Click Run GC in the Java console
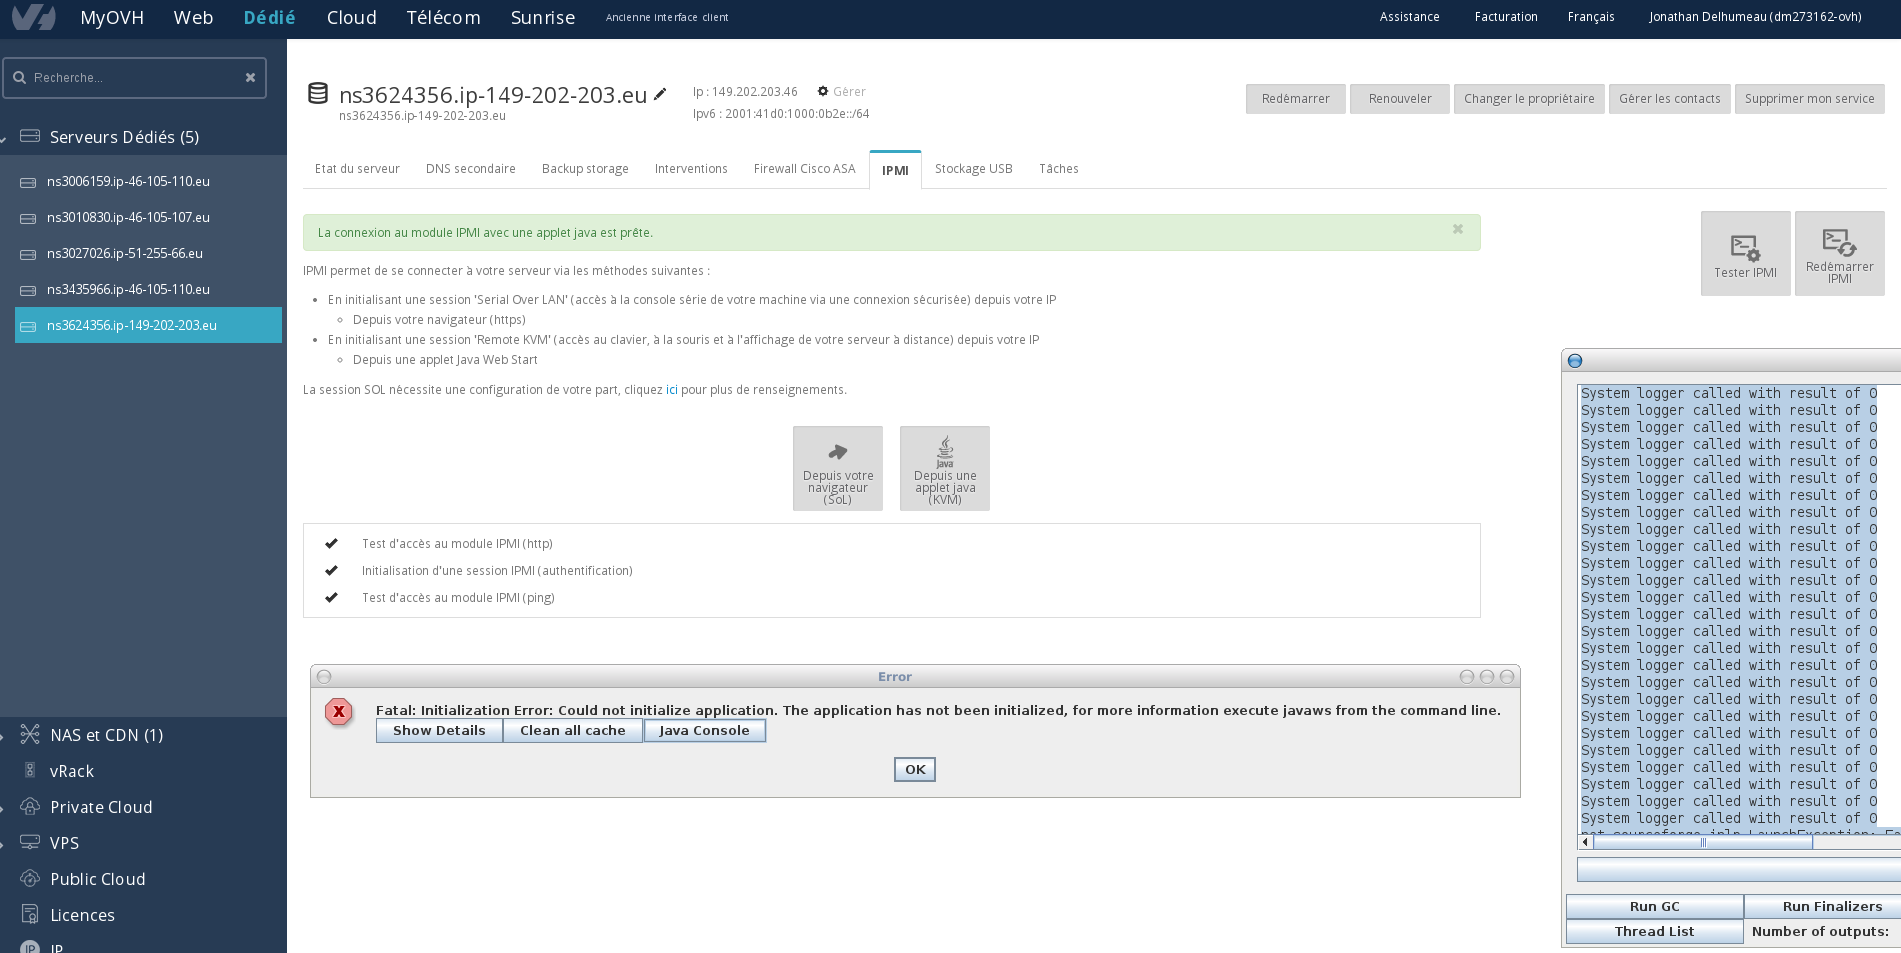The width and height of the screenshot is (1901, 953). point(1654,907)
